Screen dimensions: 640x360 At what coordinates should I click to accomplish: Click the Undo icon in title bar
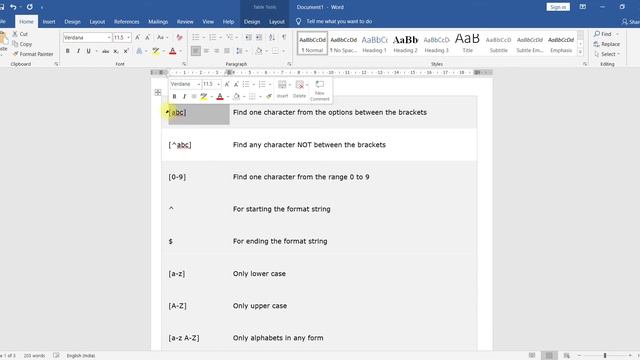click(x=13, y=7)
